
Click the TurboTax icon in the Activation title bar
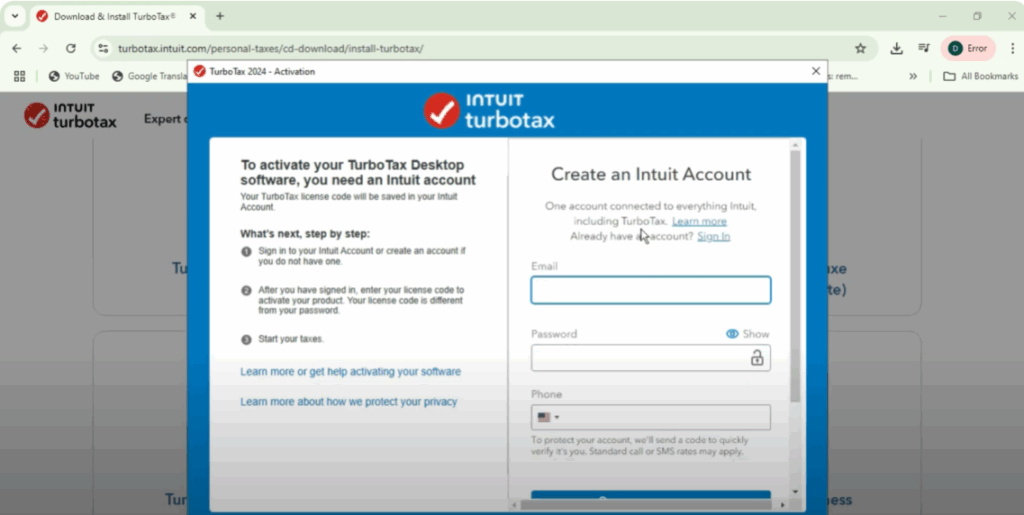coord(200,71)
